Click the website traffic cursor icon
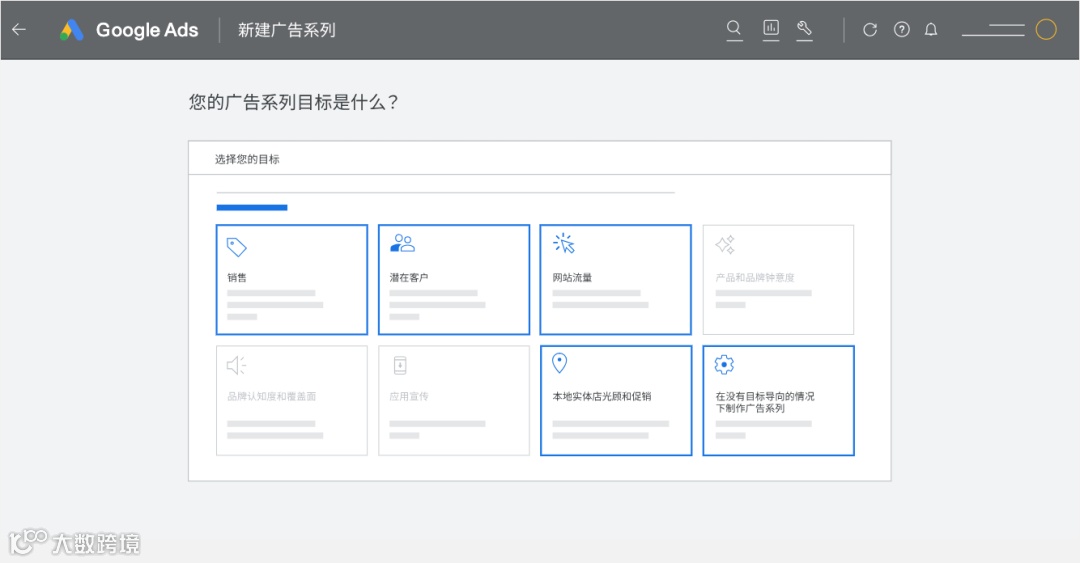 click(x=564, y=243)
